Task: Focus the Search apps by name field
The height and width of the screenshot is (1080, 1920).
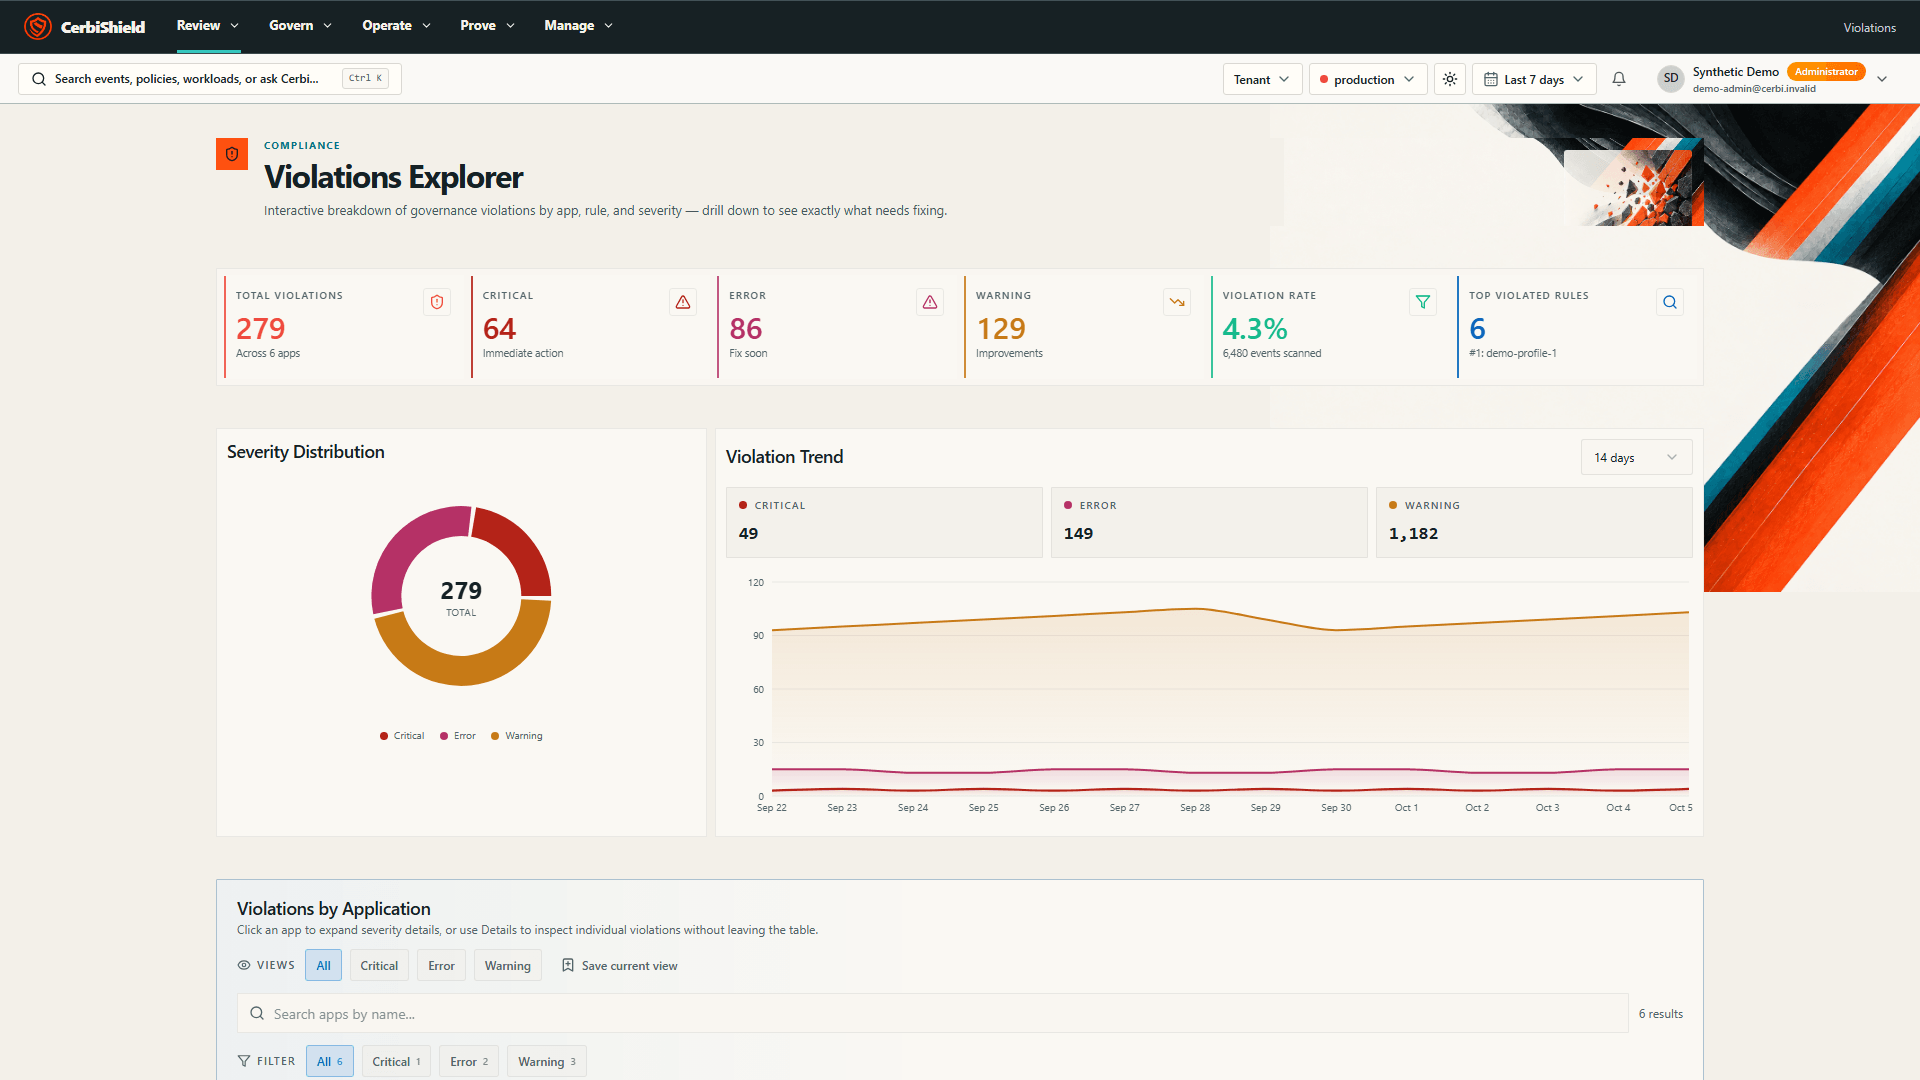Action: 932,1013
